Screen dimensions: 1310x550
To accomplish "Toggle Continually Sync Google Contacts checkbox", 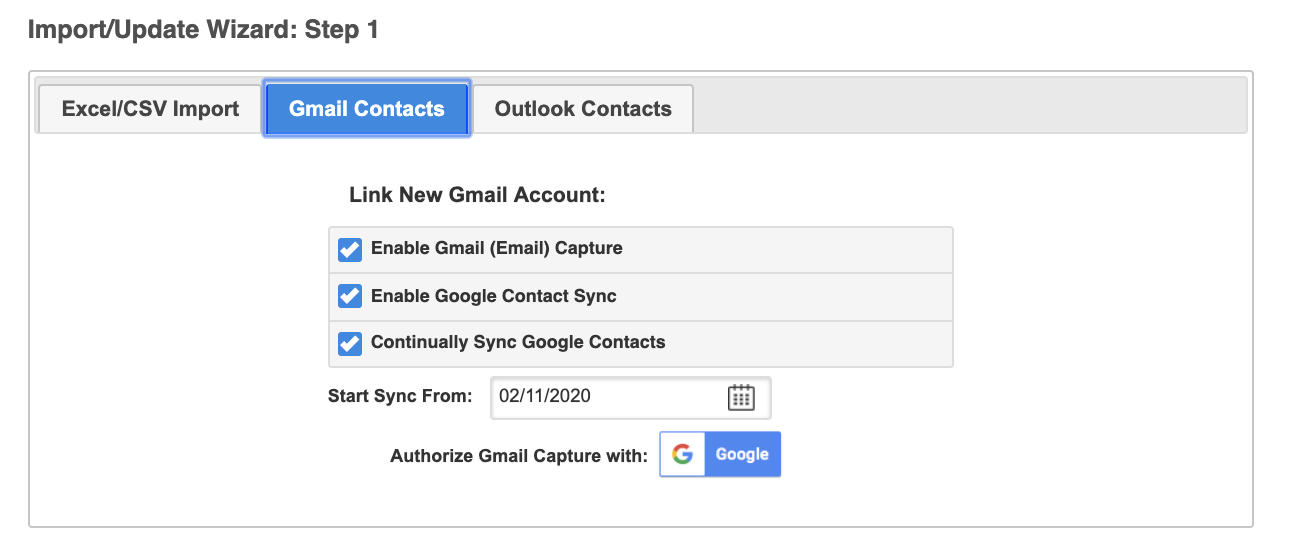I will (x=350, y=343).
